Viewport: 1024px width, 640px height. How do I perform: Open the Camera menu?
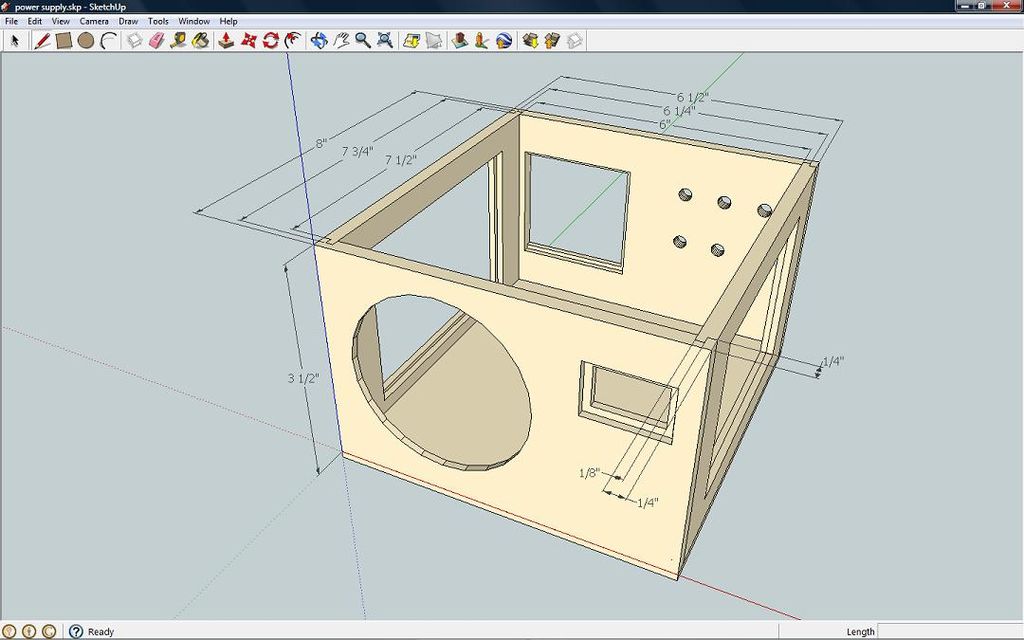93,20
